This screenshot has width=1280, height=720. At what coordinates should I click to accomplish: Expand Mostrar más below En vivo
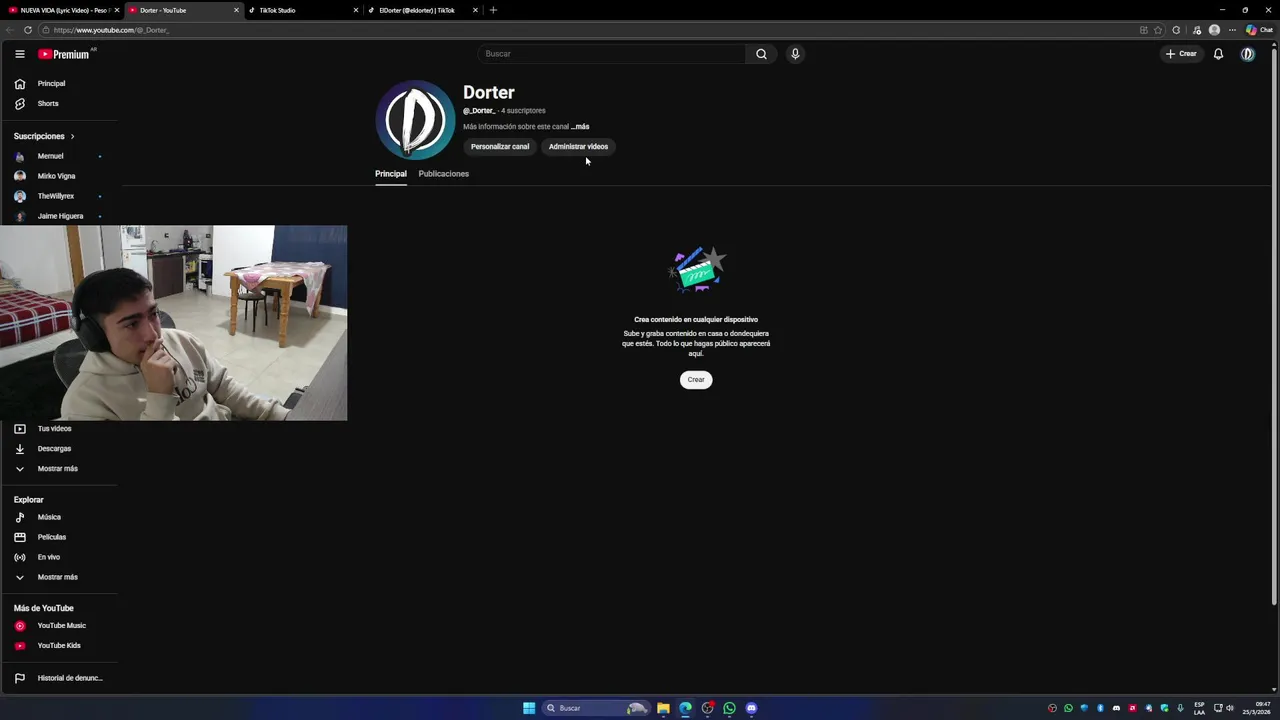click(60, 577)
